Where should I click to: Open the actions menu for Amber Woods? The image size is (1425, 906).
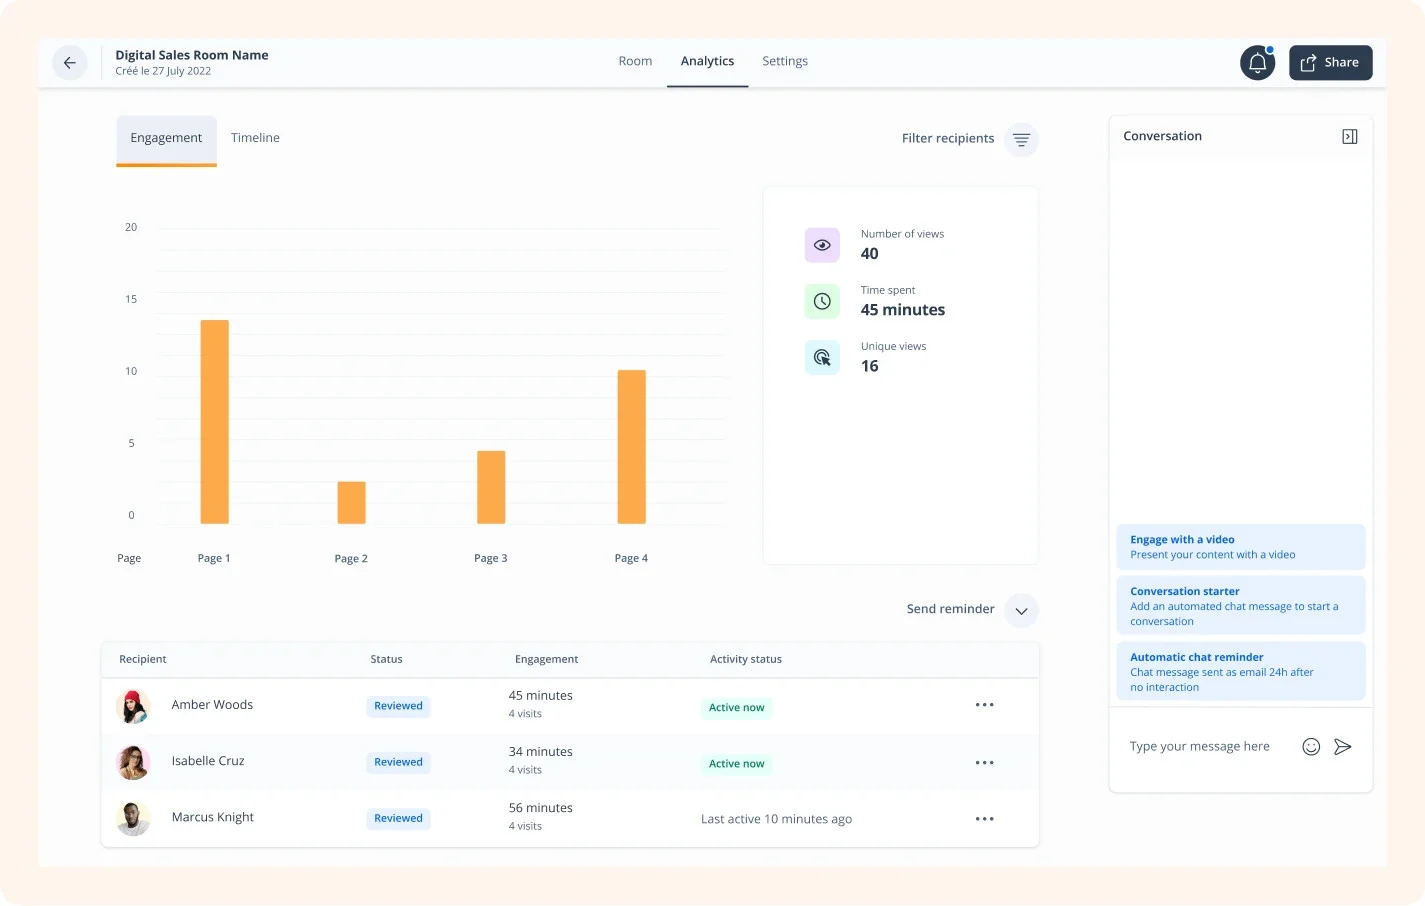coord(984,705)
